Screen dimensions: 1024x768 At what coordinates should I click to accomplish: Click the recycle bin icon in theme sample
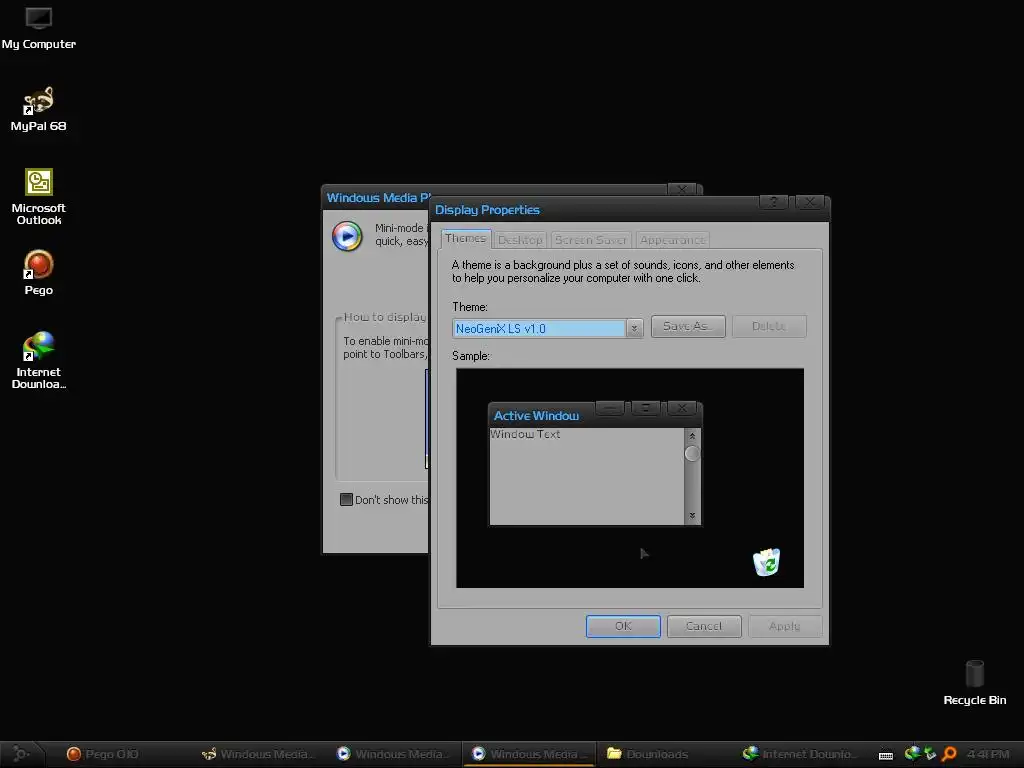tap(767, 562)
